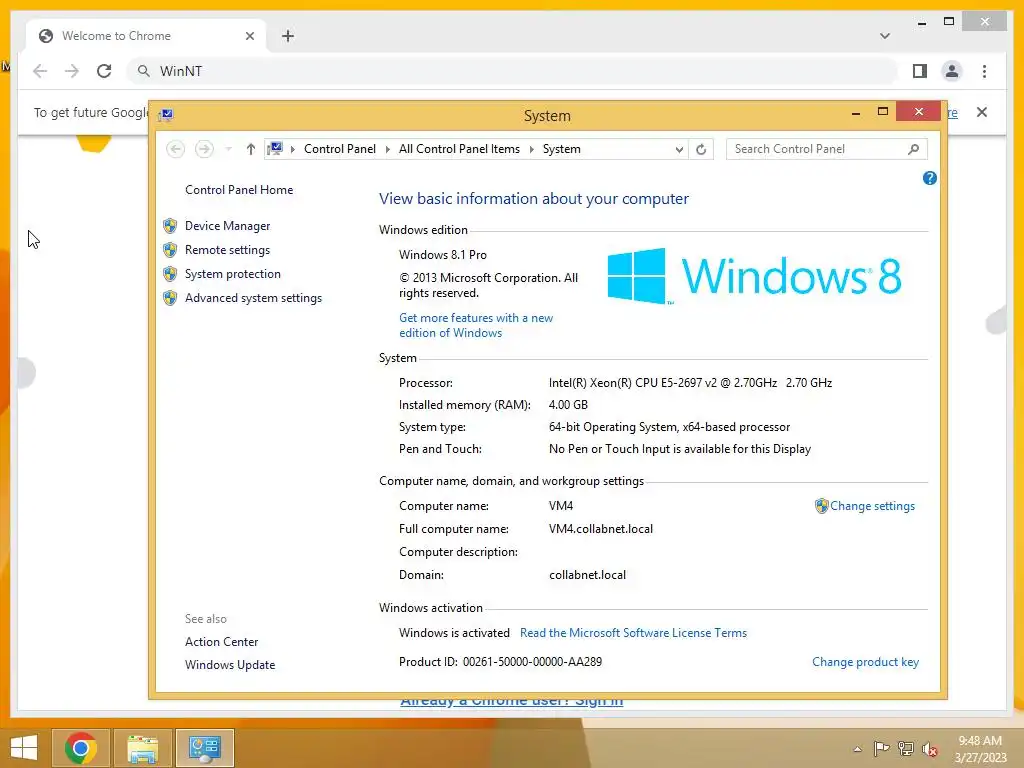Go to Control Panel Home
This screenshot has height=768, width=1024.
[x=239, y=190]
